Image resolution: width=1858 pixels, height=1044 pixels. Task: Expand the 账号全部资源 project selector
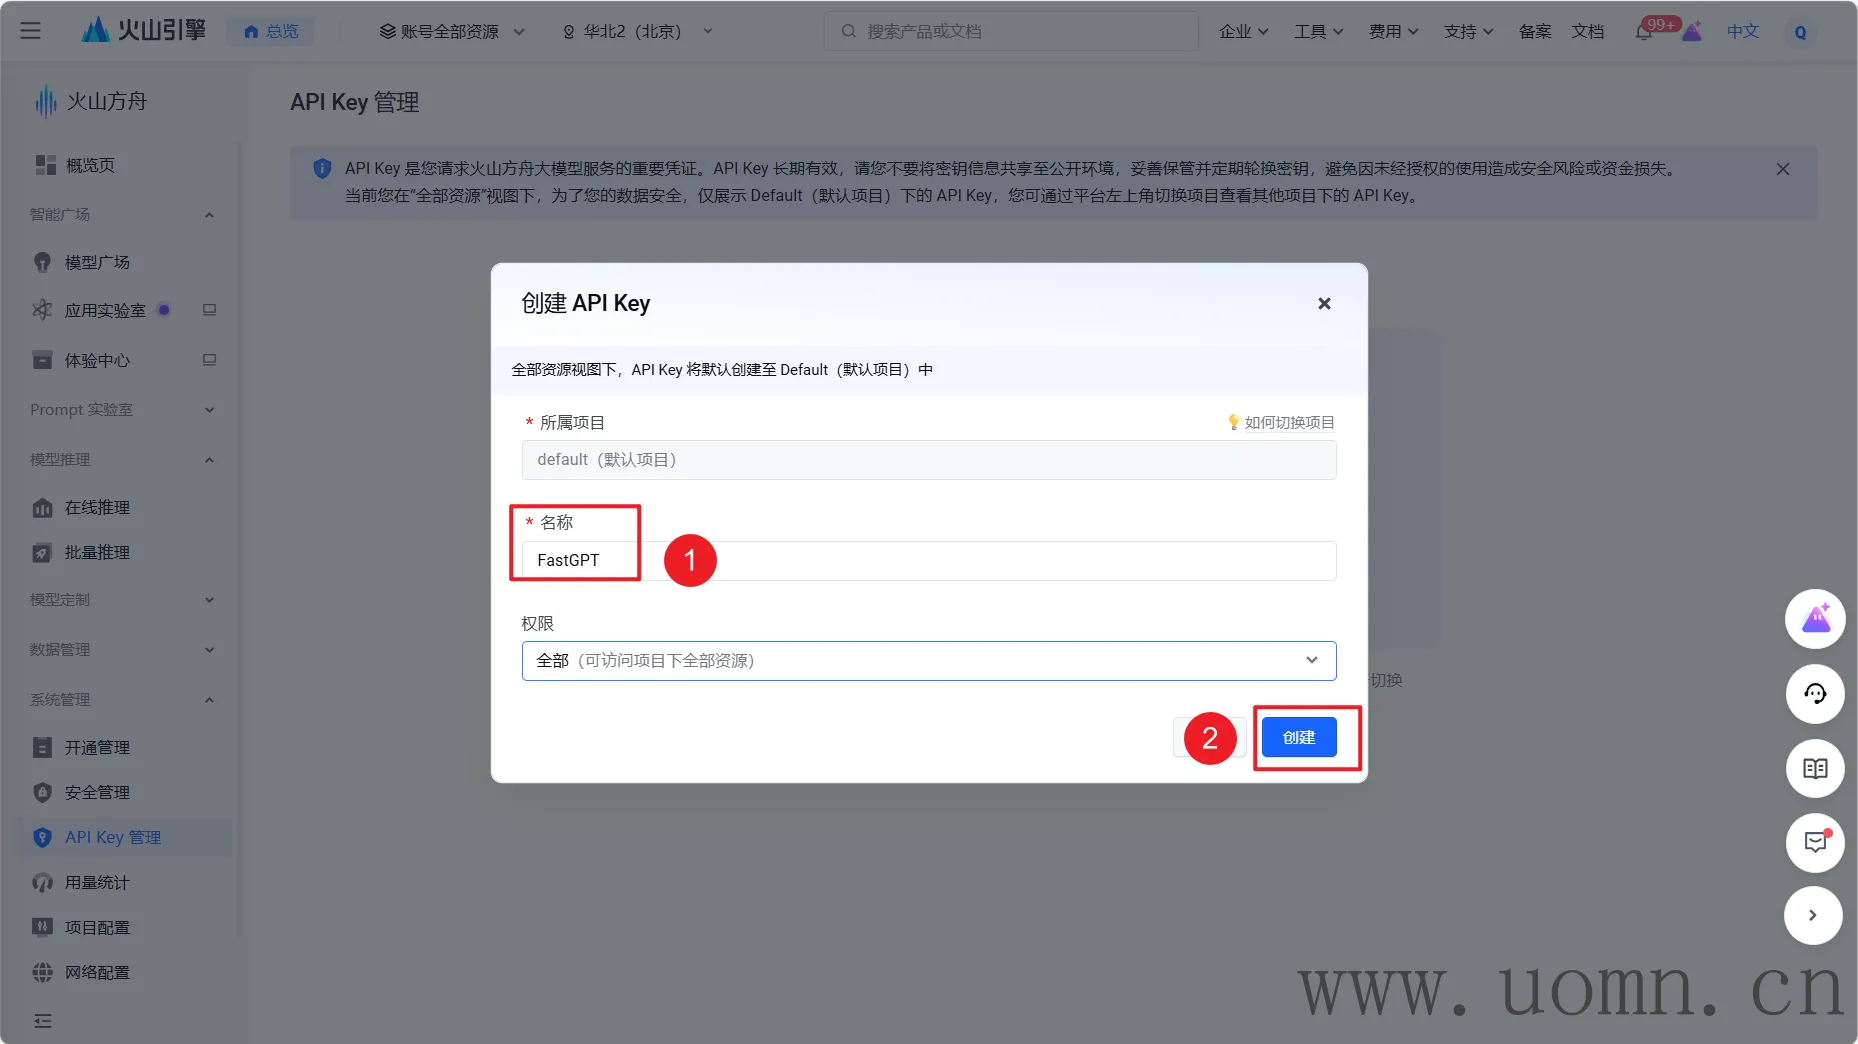451,32
